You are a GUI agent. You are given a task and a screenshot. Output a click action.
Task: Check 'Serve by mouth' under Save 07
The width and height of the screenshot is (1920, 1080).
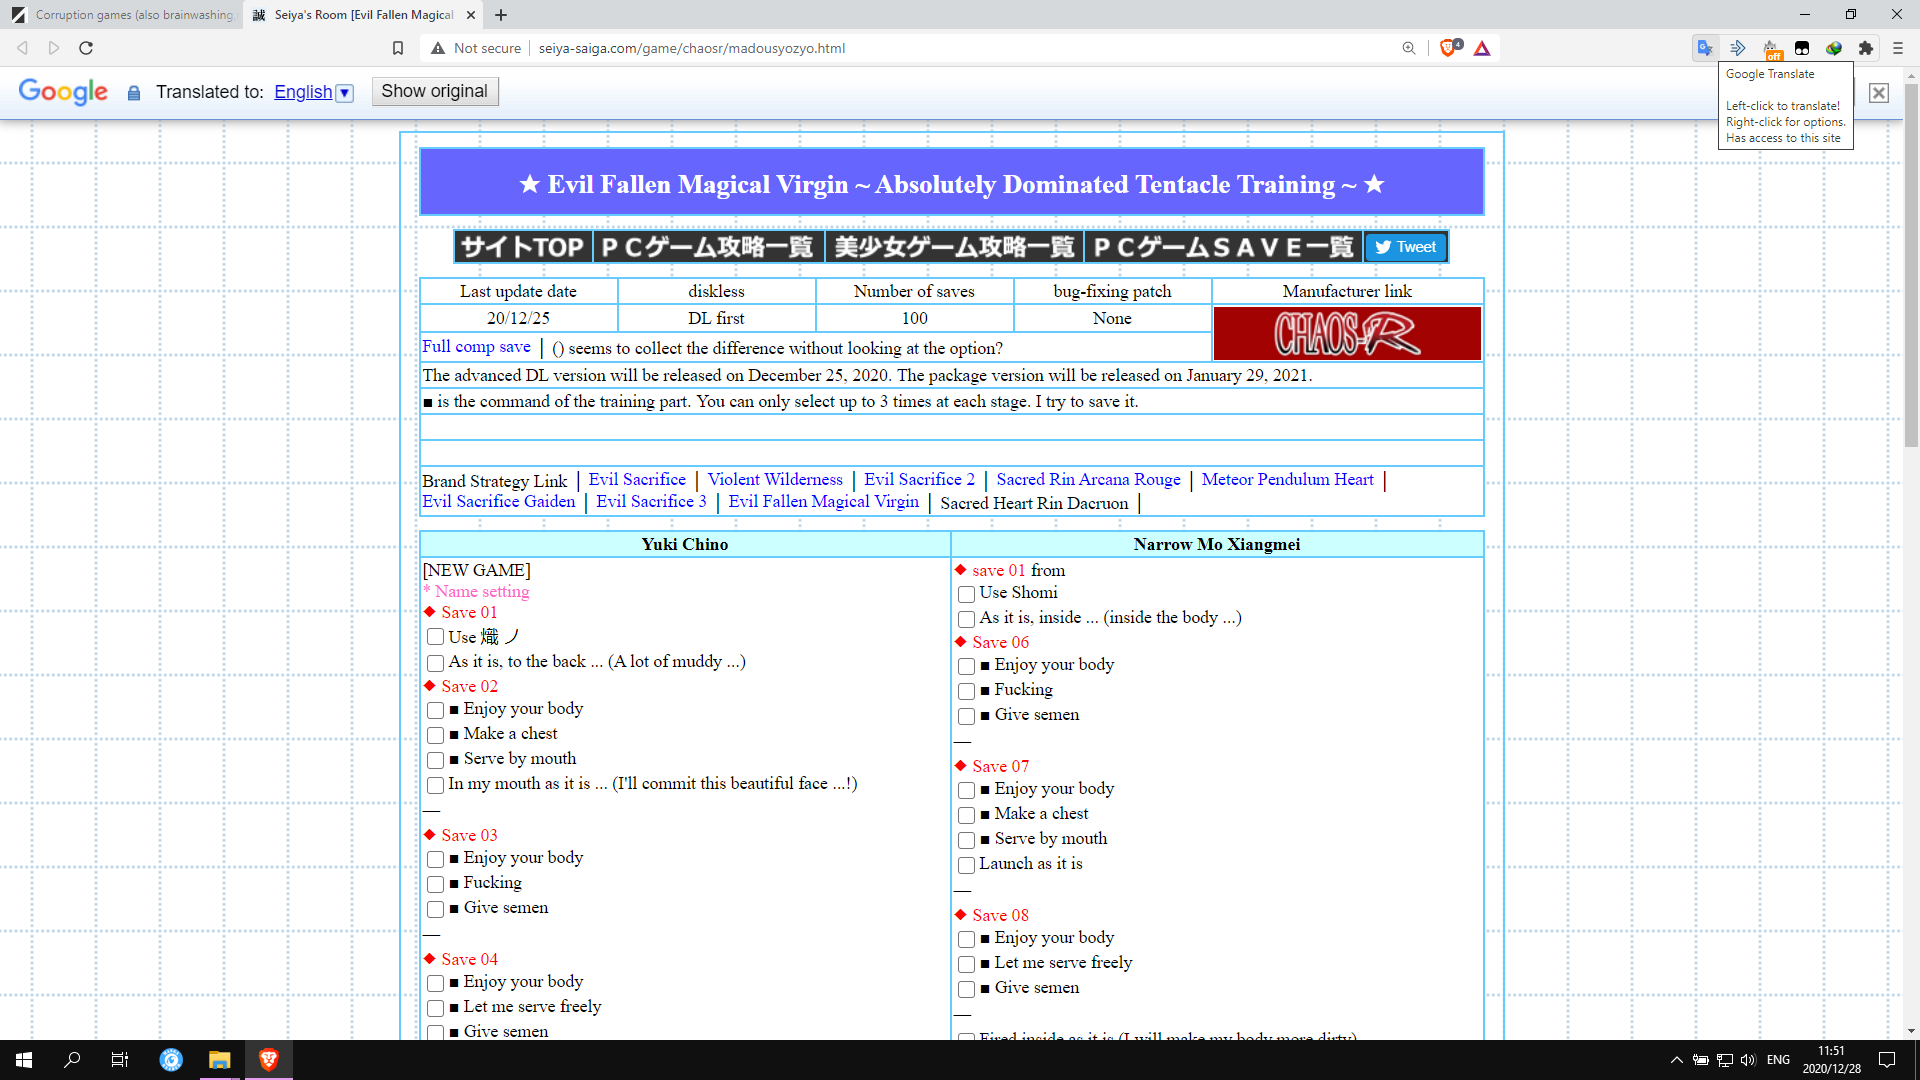966,840
